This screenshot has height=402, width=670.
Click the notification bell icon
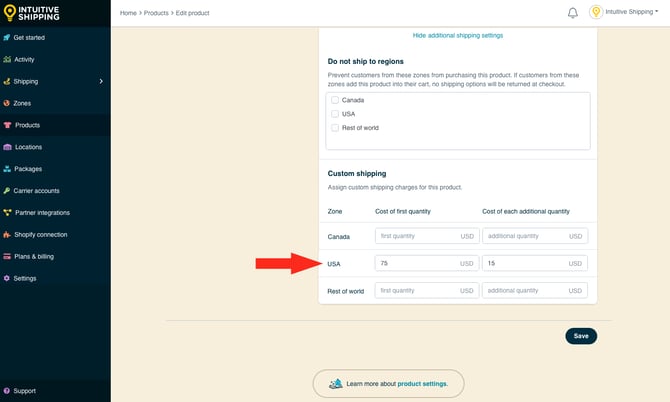click(x=573, y=13)
